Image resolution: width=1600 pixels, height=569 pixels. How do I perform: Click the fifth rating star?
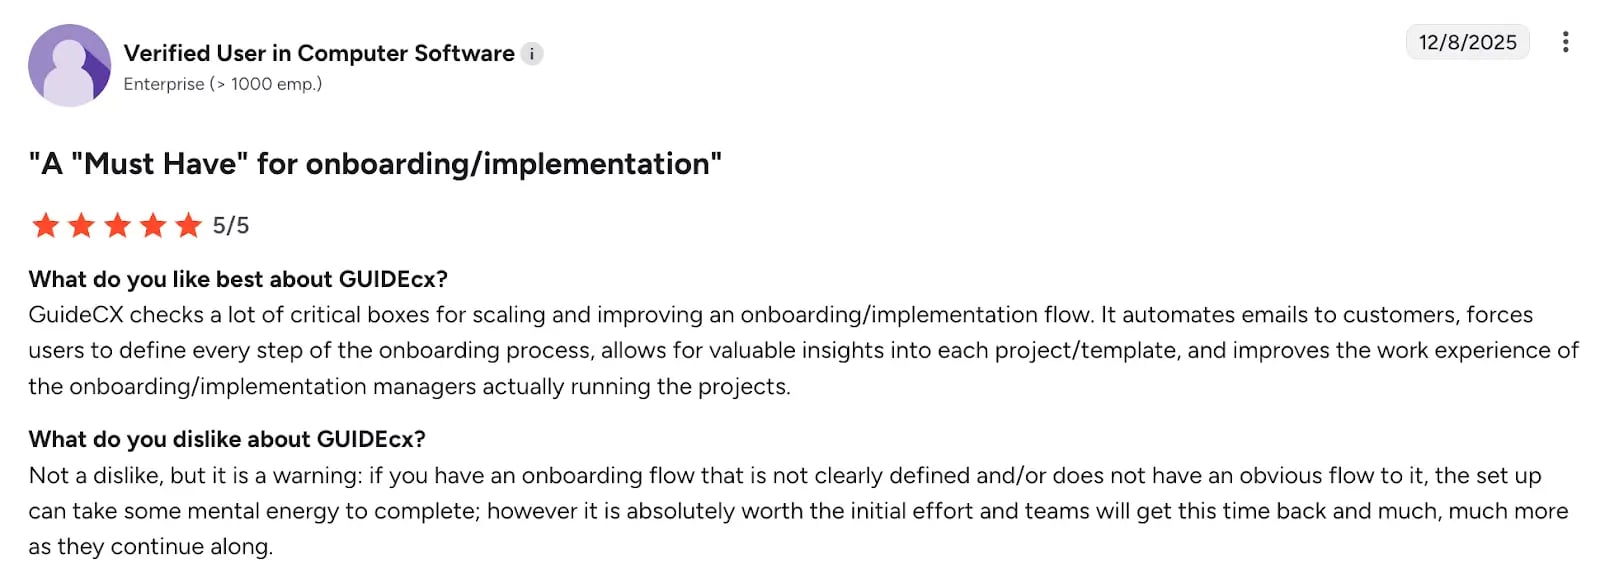188,226
